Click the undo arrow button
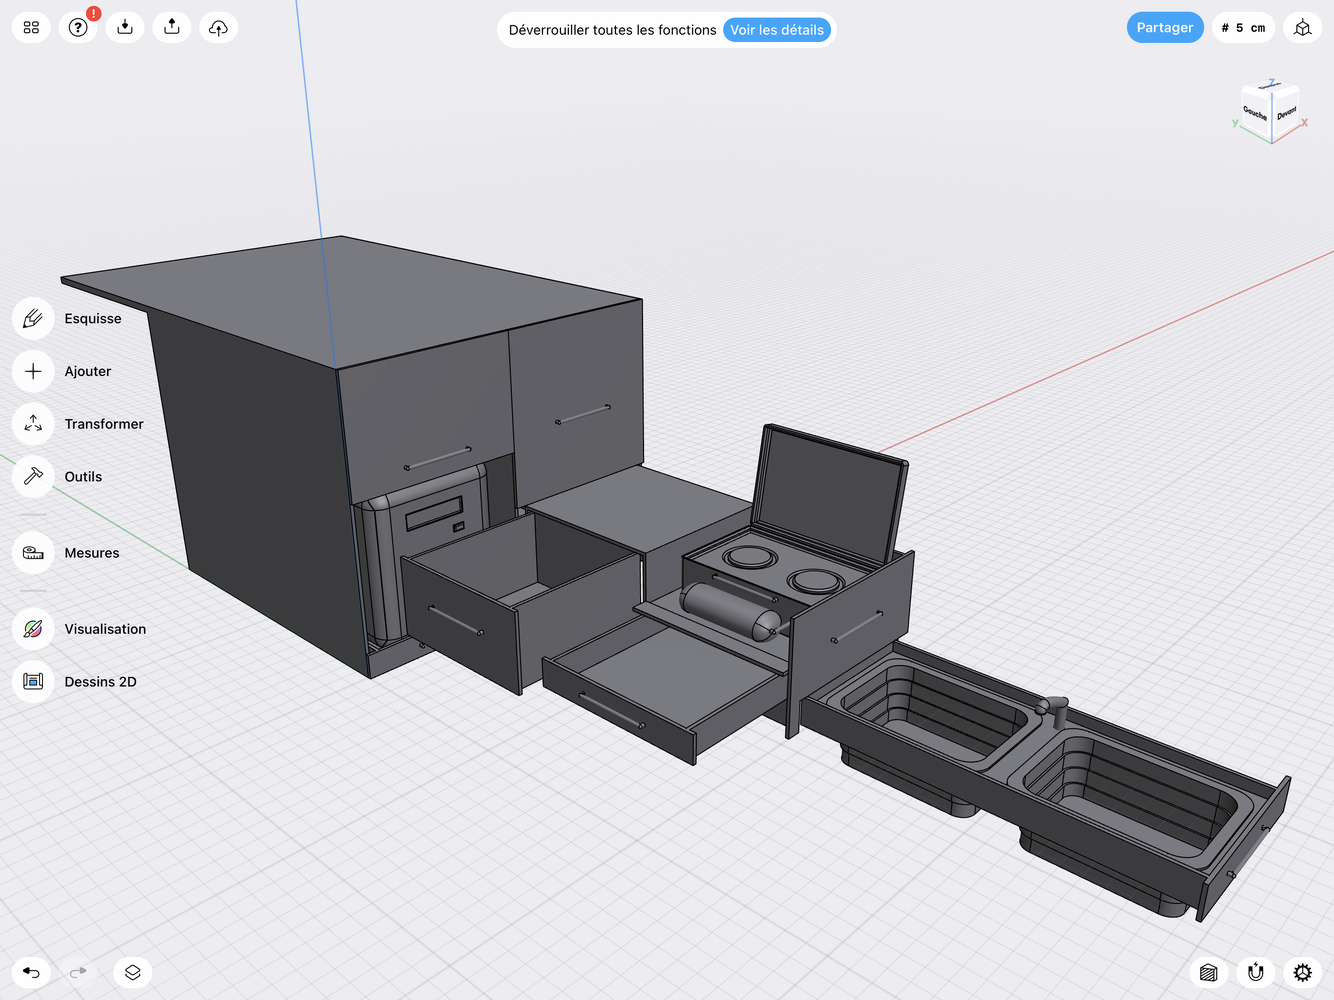Viewport: 1334px width, 1000px height. pyautogui.click(x=31, y=972)
